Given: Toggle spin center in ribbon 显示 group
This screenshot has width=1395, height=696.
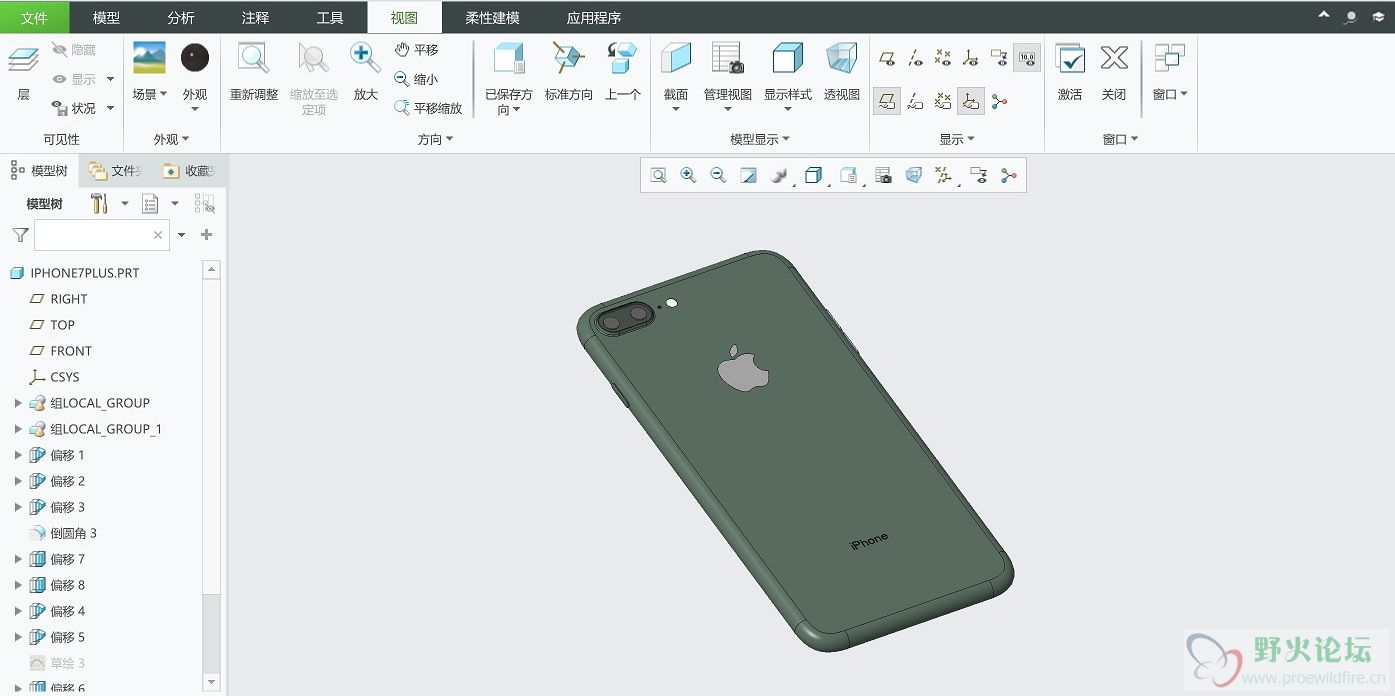Looking at the screenshot, I should tap(999, 101).
